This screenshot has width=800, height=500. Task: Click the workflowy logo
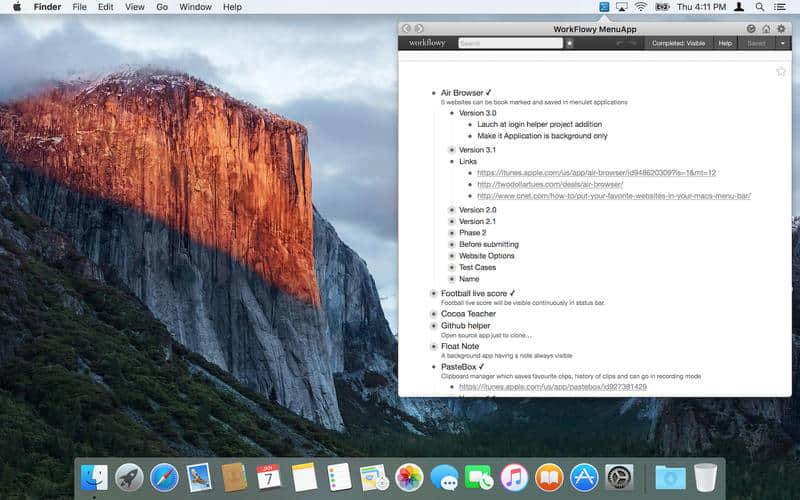coord(427,43)
